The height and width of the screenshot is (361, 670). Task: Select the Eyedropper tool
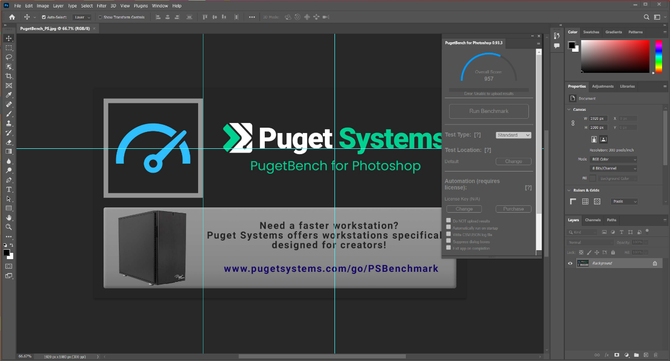click(x=9, y=95)
